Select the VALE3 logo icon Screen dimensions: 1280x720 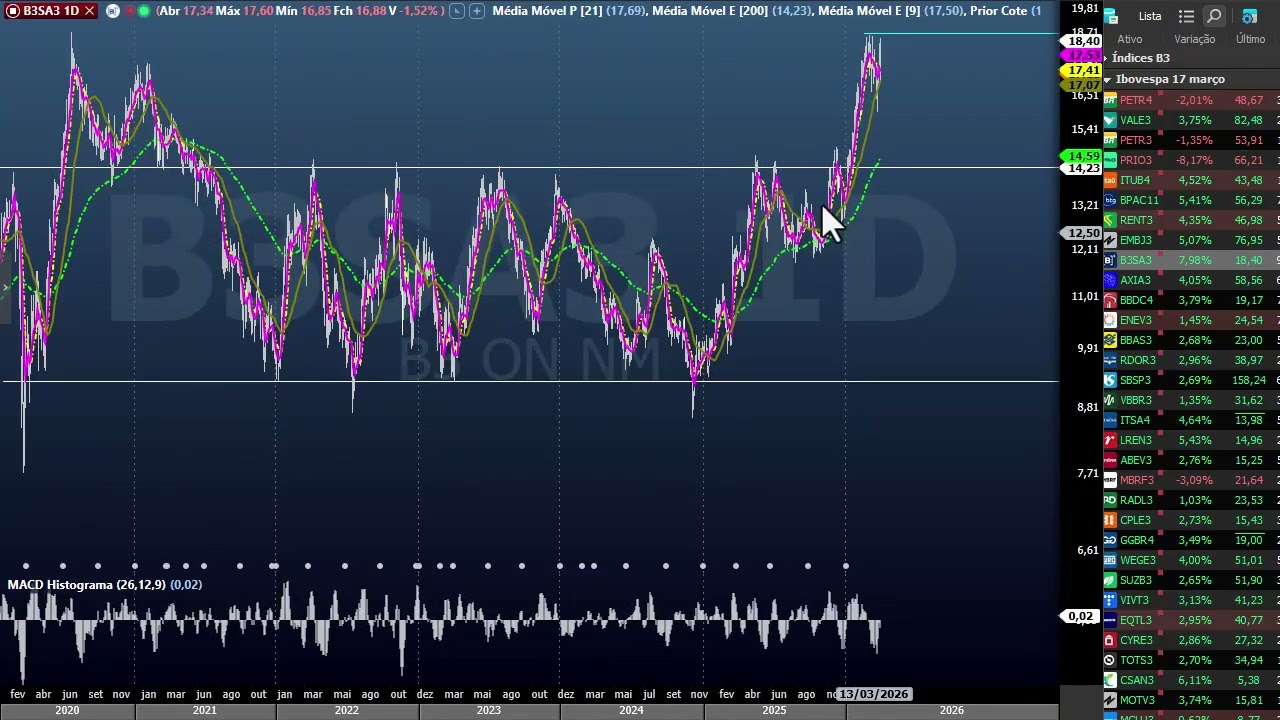[x=1110, y=120]
